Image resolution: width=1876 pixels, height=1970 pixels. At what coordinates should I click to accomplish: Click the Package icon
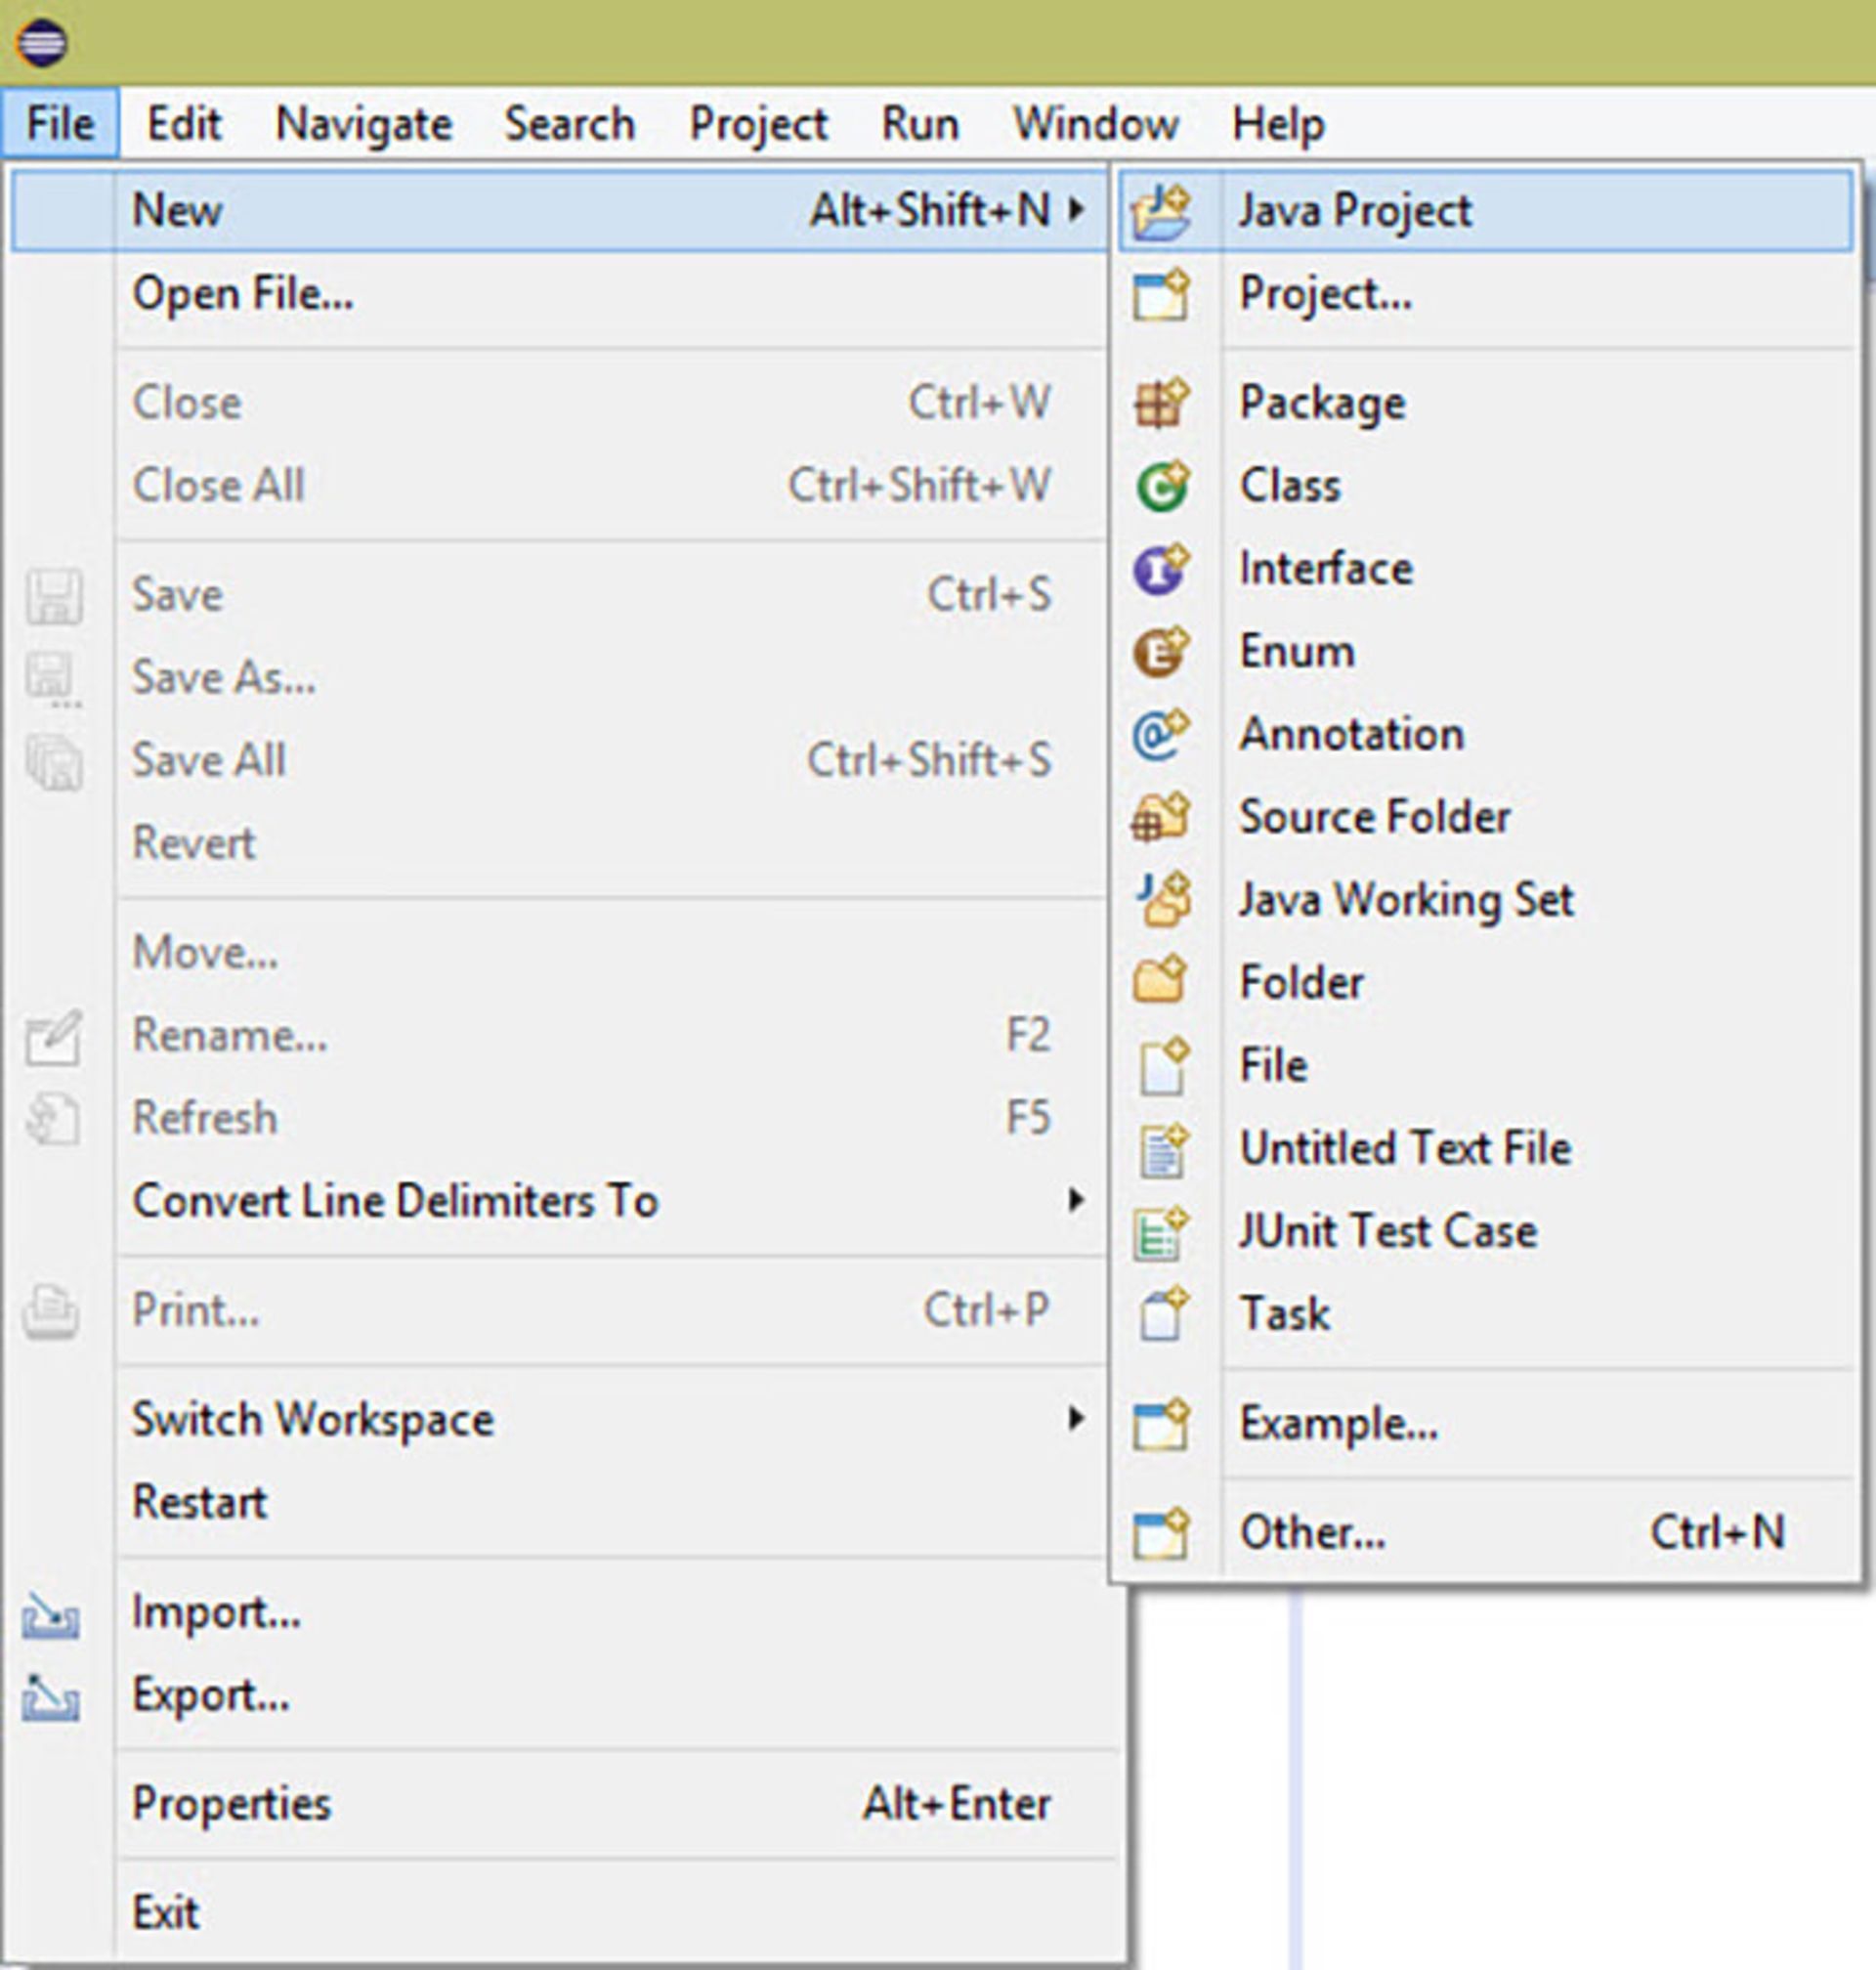(1160, 403)
